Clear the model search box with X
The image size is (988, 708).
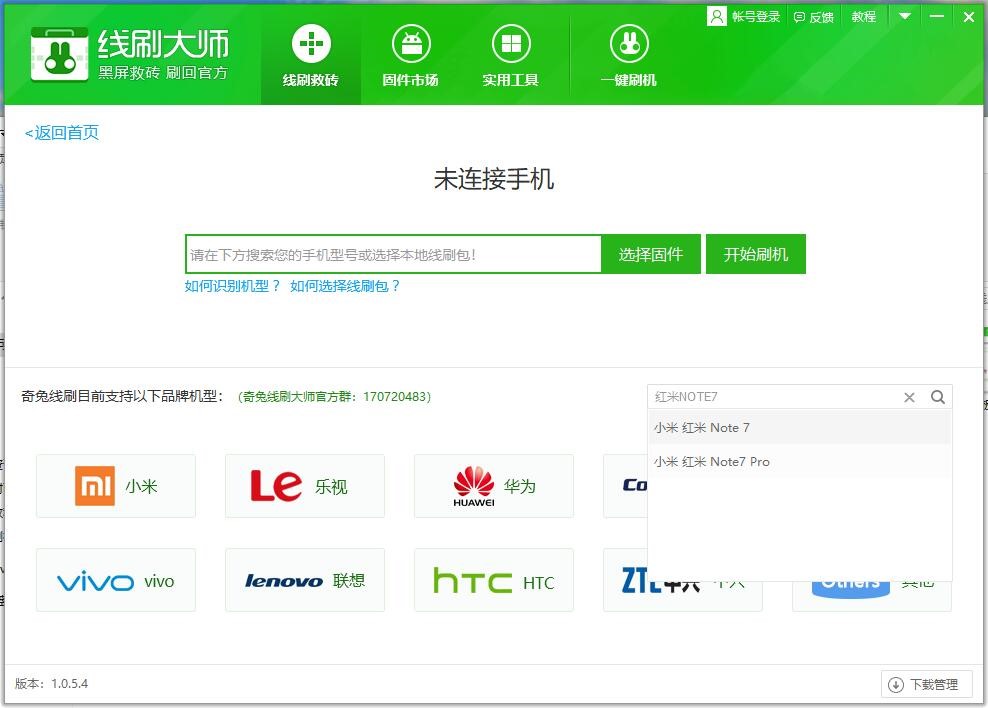[x=909, y=397]
